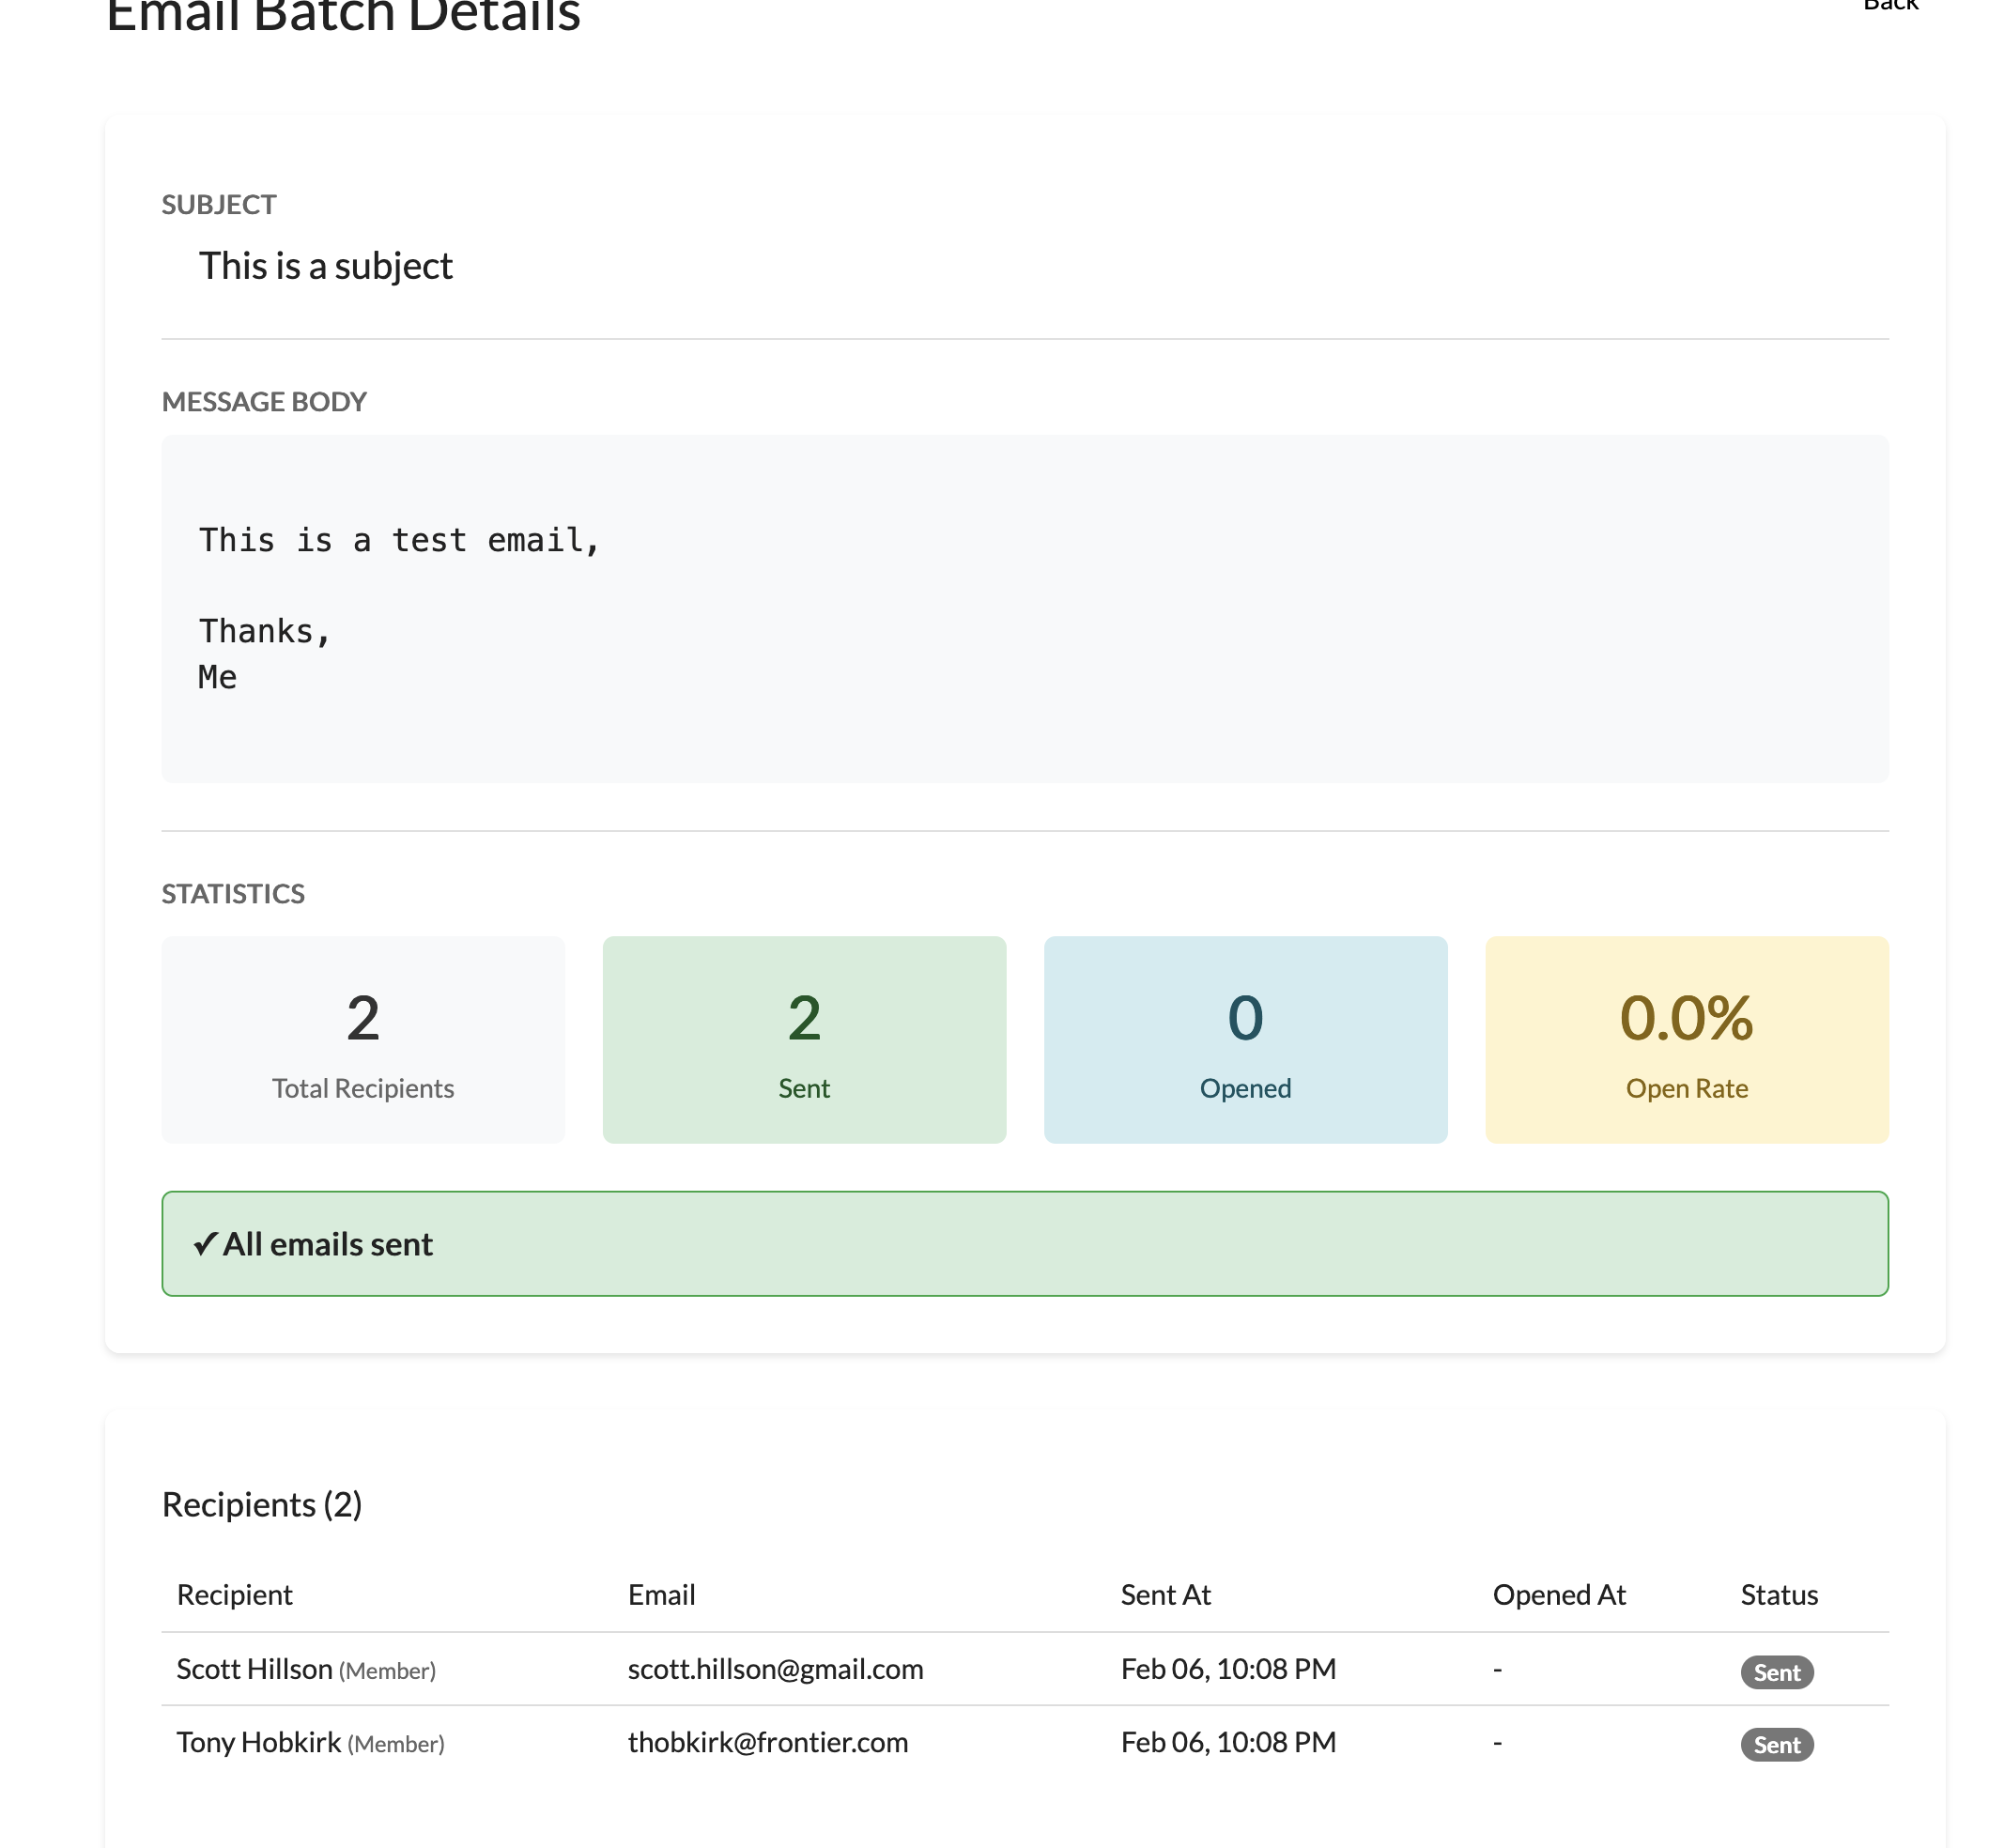
Task: Click the message body text box
Action: (1024, 608)
